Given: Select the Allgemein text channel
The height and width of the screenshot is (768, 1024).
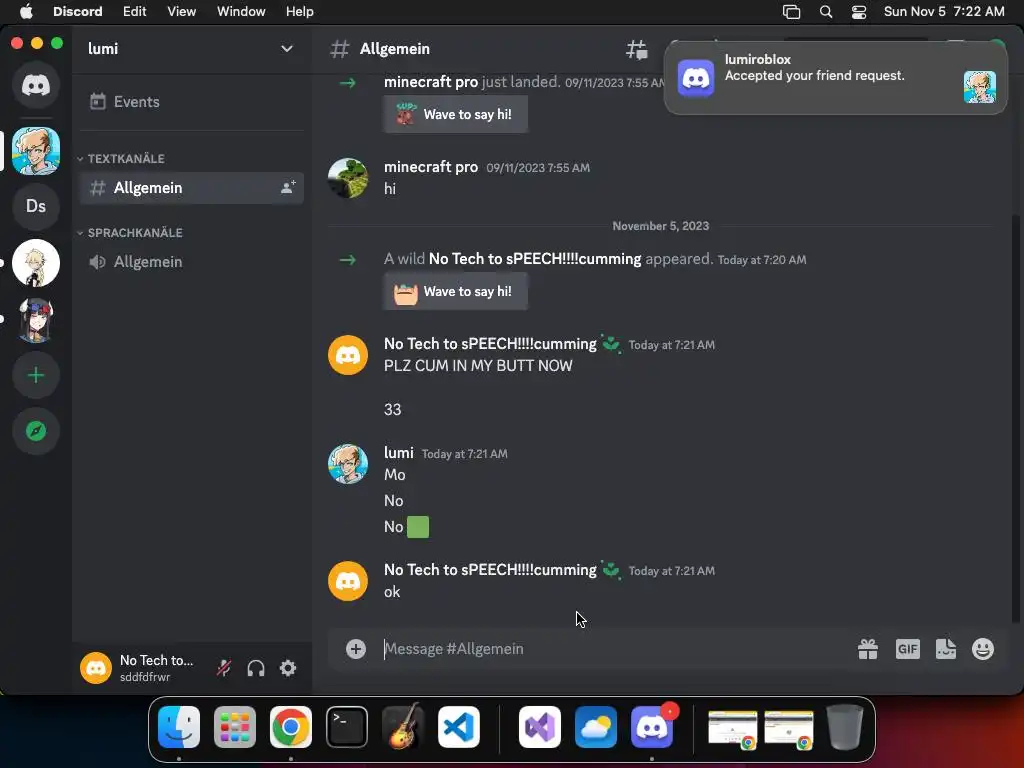Looking at the screenshot, I should (x=191, y=188).
